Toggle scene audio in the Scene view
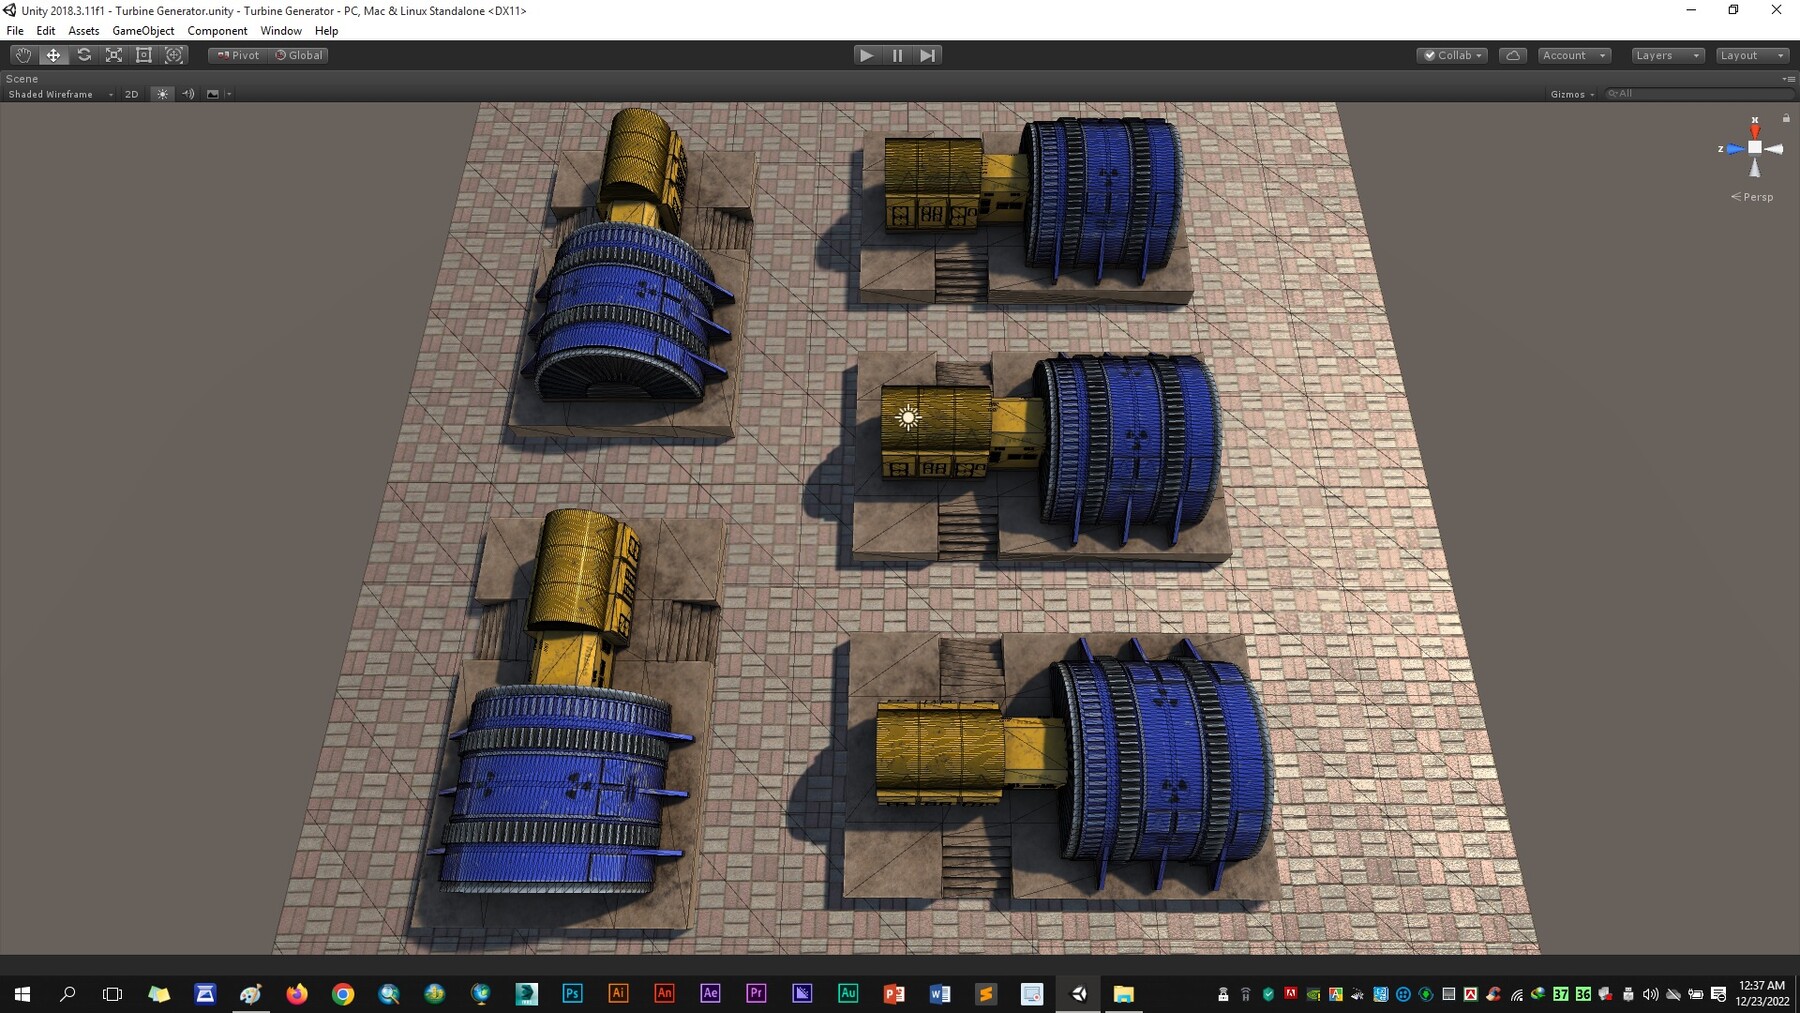This screenshot has width=1800, height=1013. coord(188,94)
